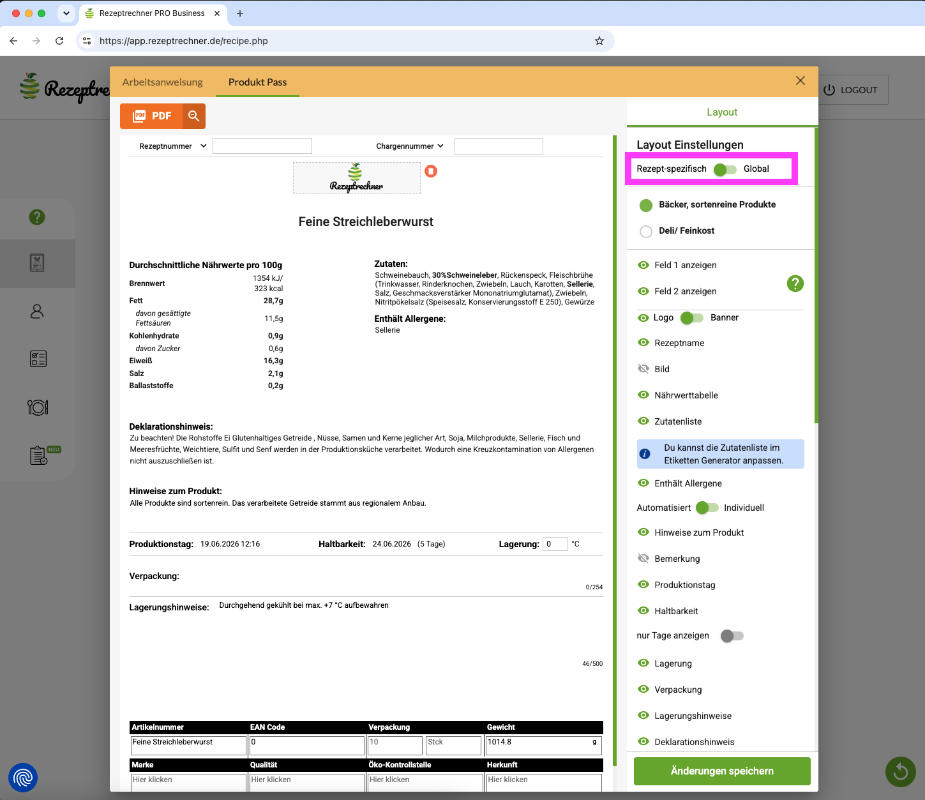Hide the Lagerung field
This screenshot has width=925, height=800.
point(644,663)
